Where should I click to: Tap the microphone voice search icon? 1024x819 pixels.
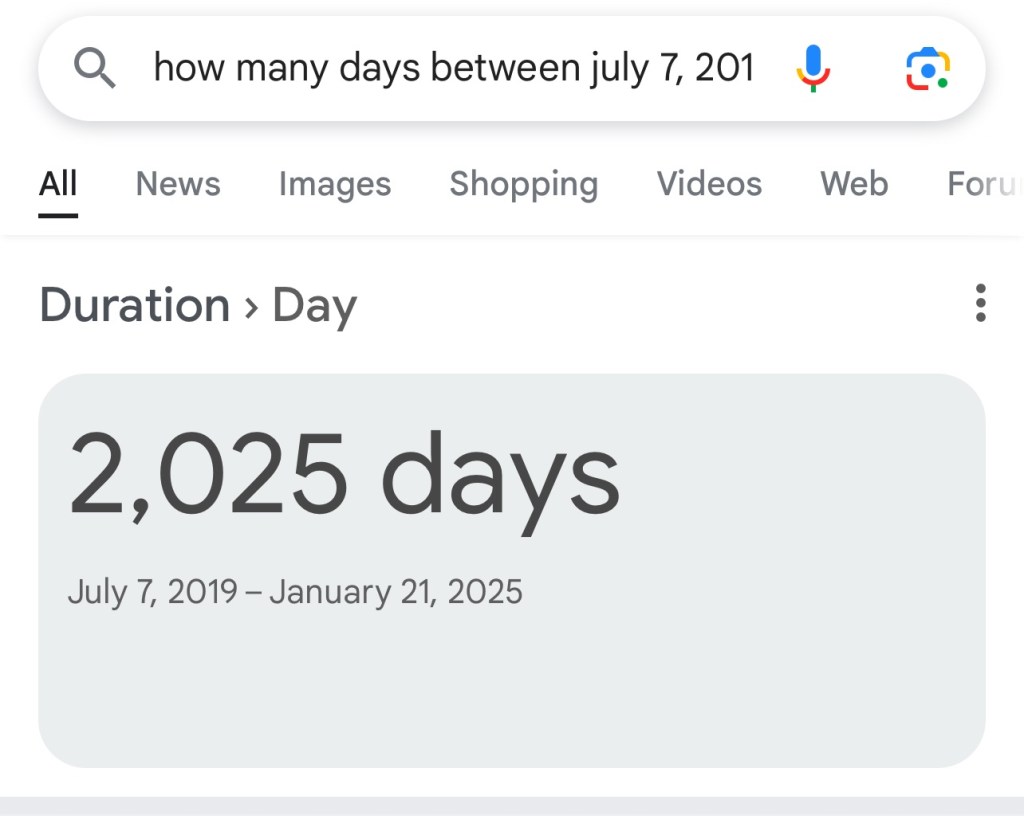(812, 69)
